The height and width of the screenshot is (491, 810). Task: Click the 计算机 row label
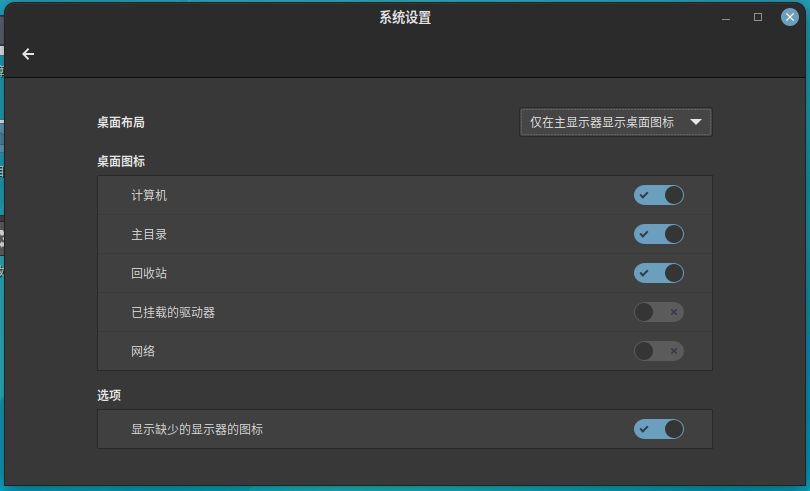click(x=149, y=195)
